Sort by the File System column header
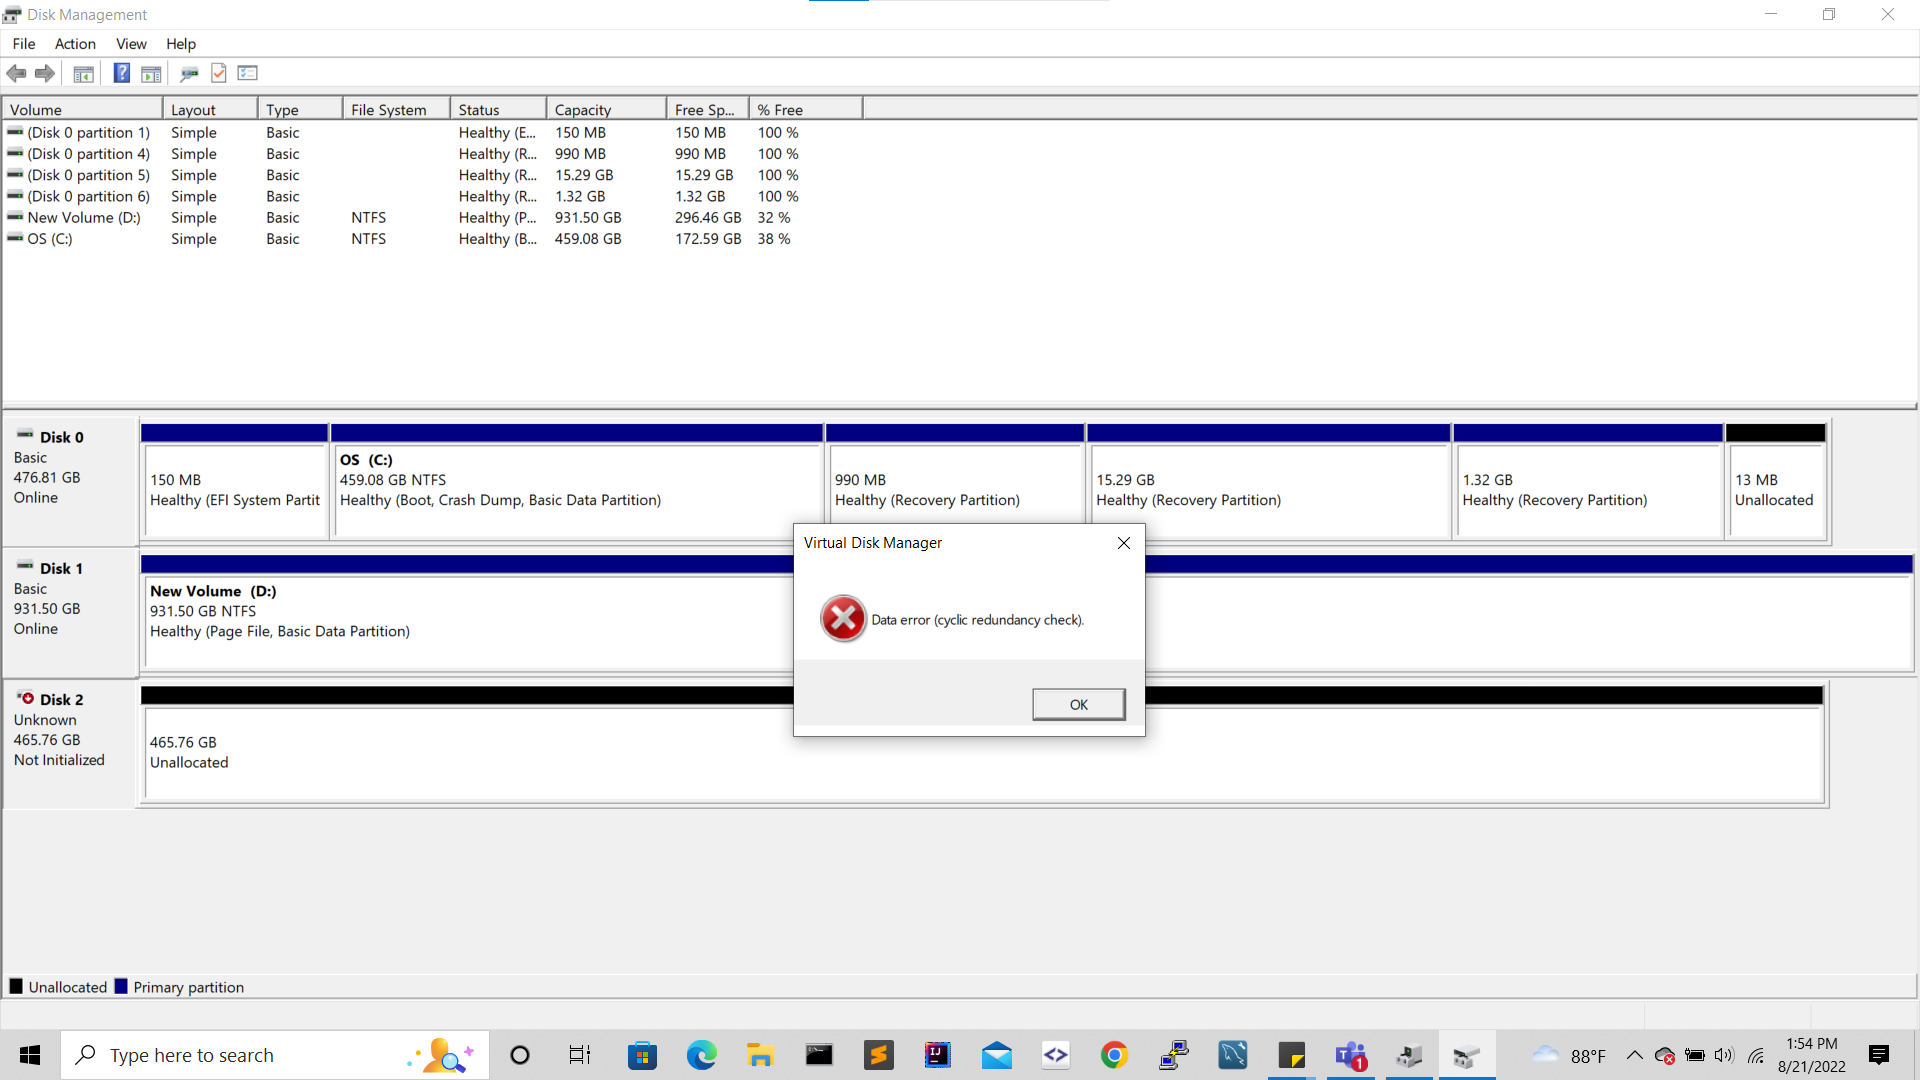The height and width of the screenshot is (1080, 1920). tap(396, 110)
